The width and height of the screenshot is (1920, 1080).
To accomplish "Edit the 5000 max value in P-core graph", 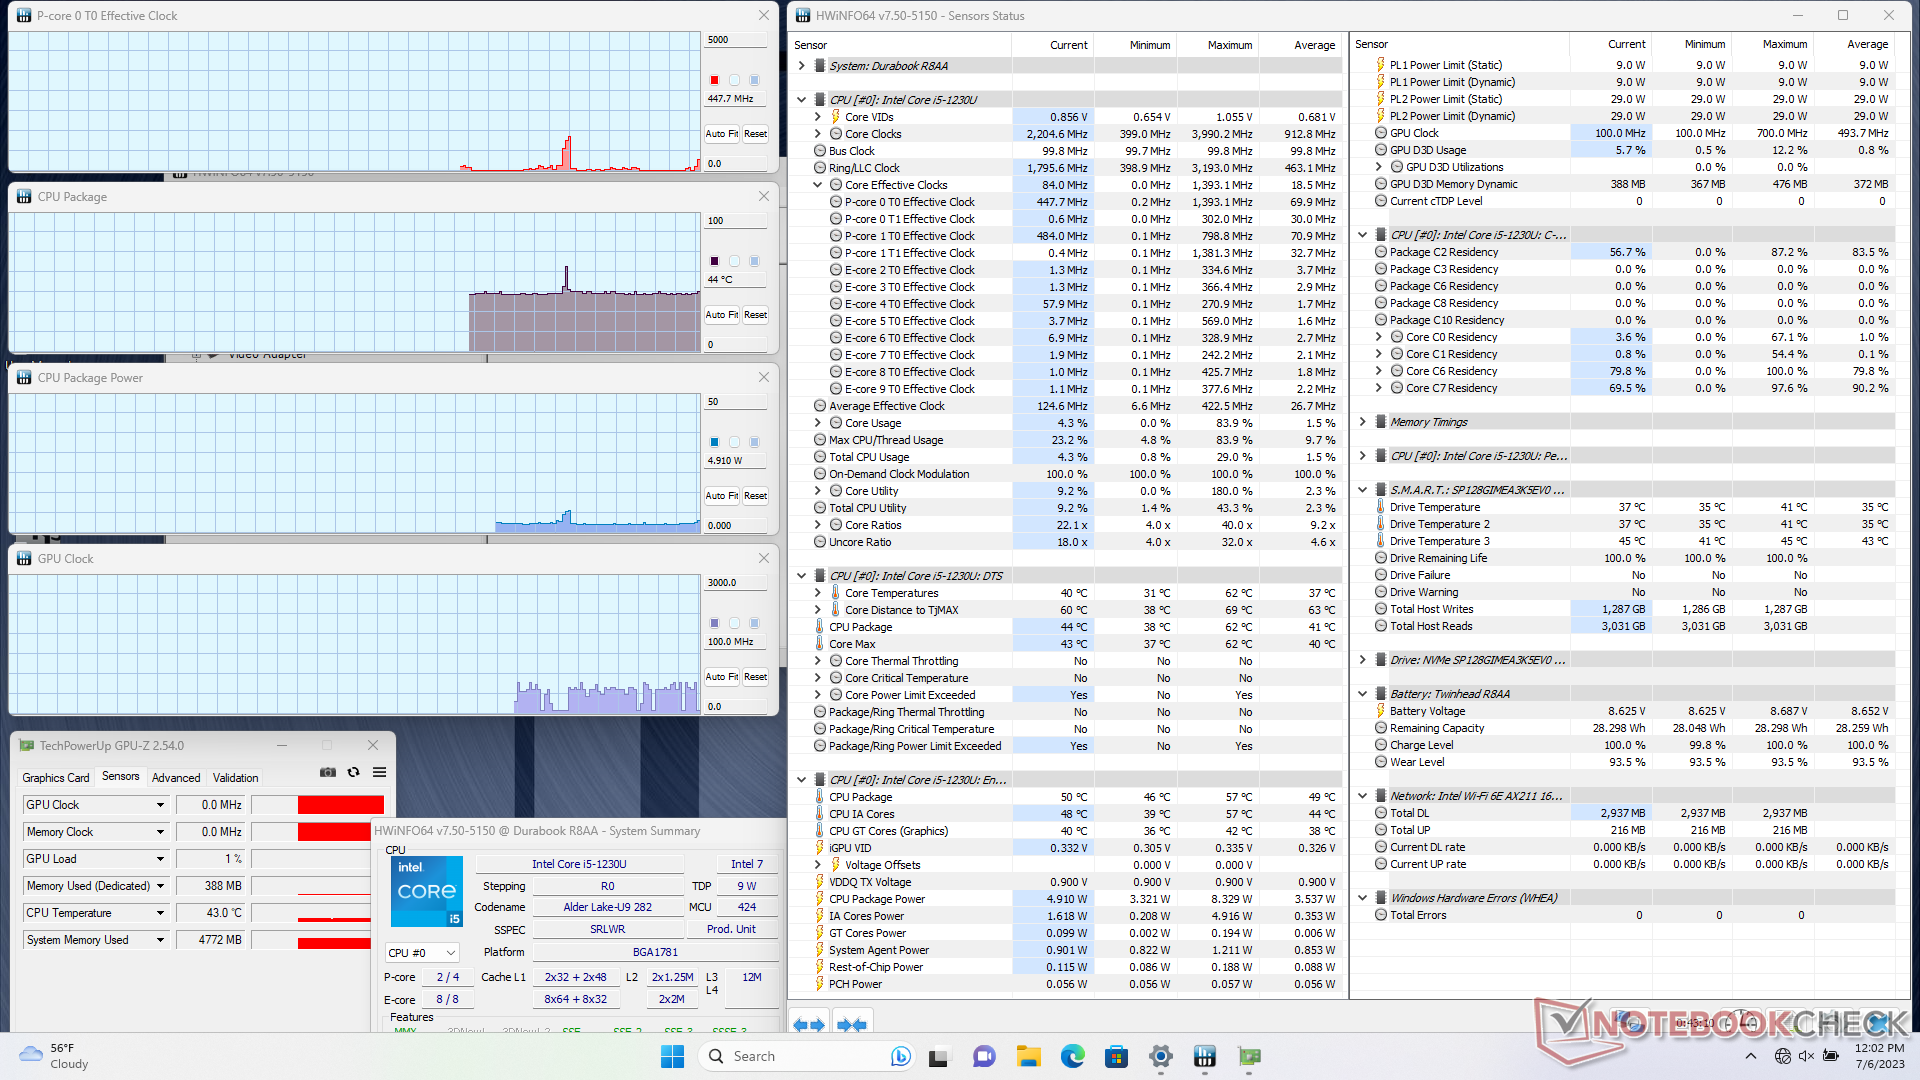I will (735, 40).
